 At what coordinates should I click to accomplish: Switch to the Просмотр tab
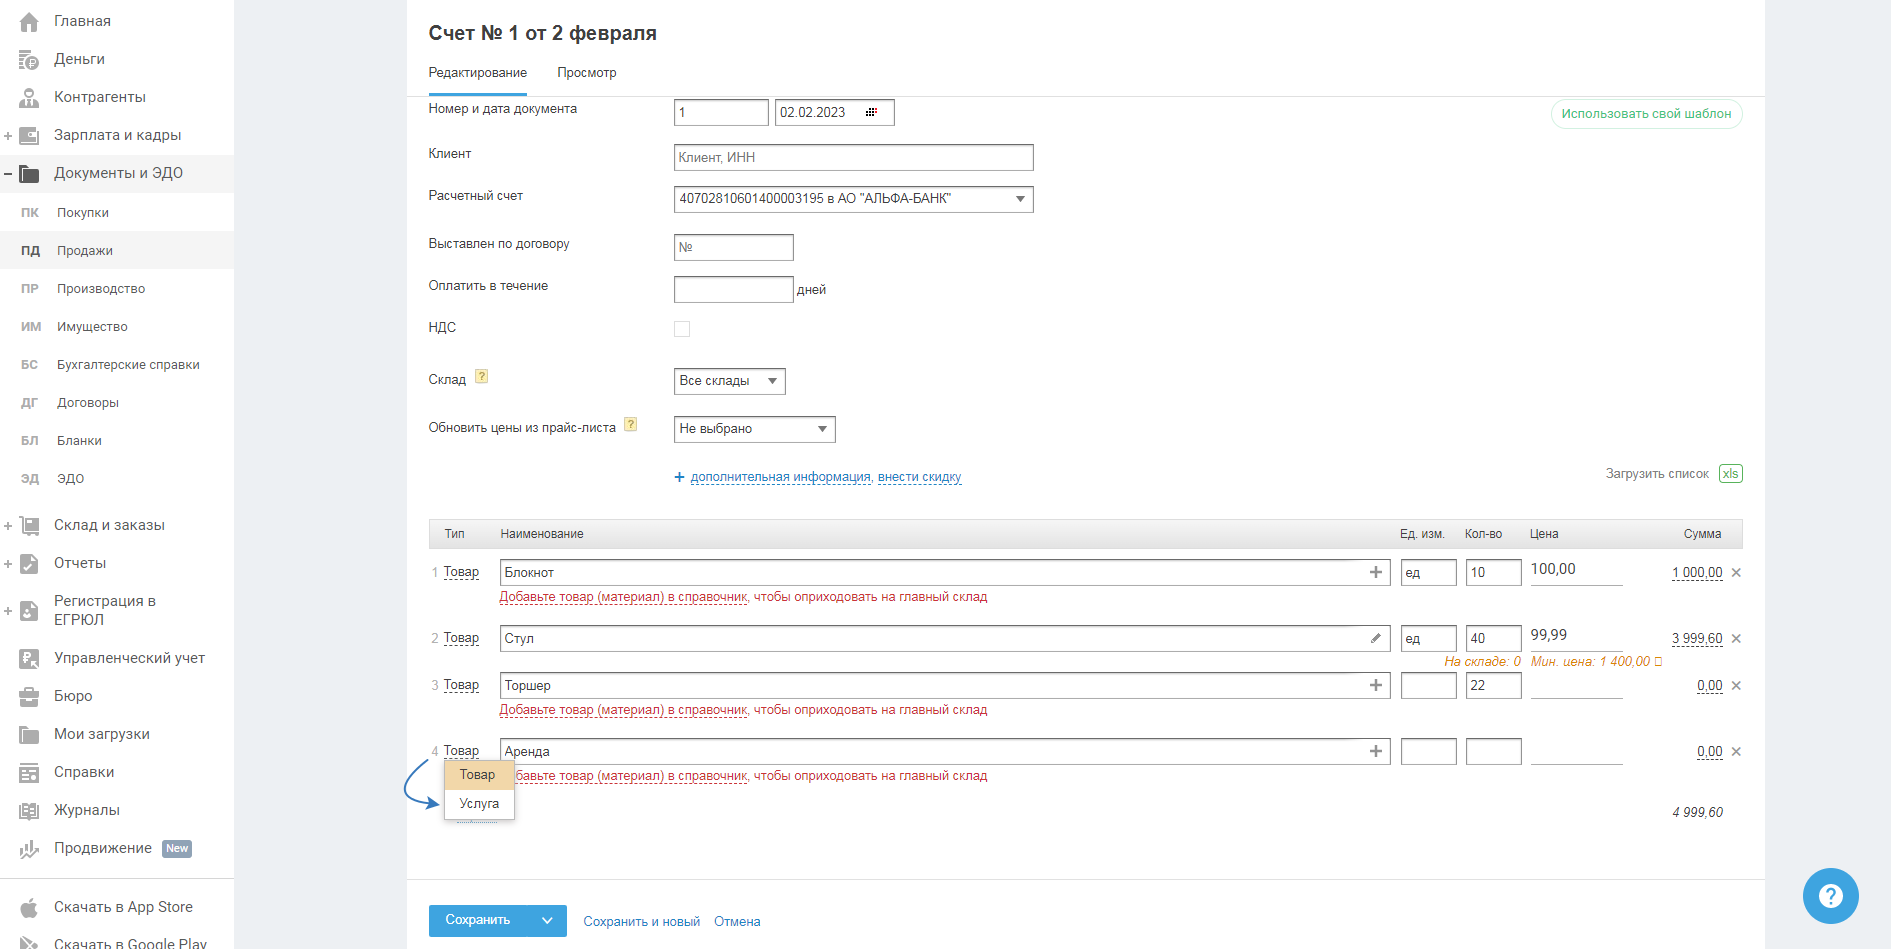pos(586,73)
